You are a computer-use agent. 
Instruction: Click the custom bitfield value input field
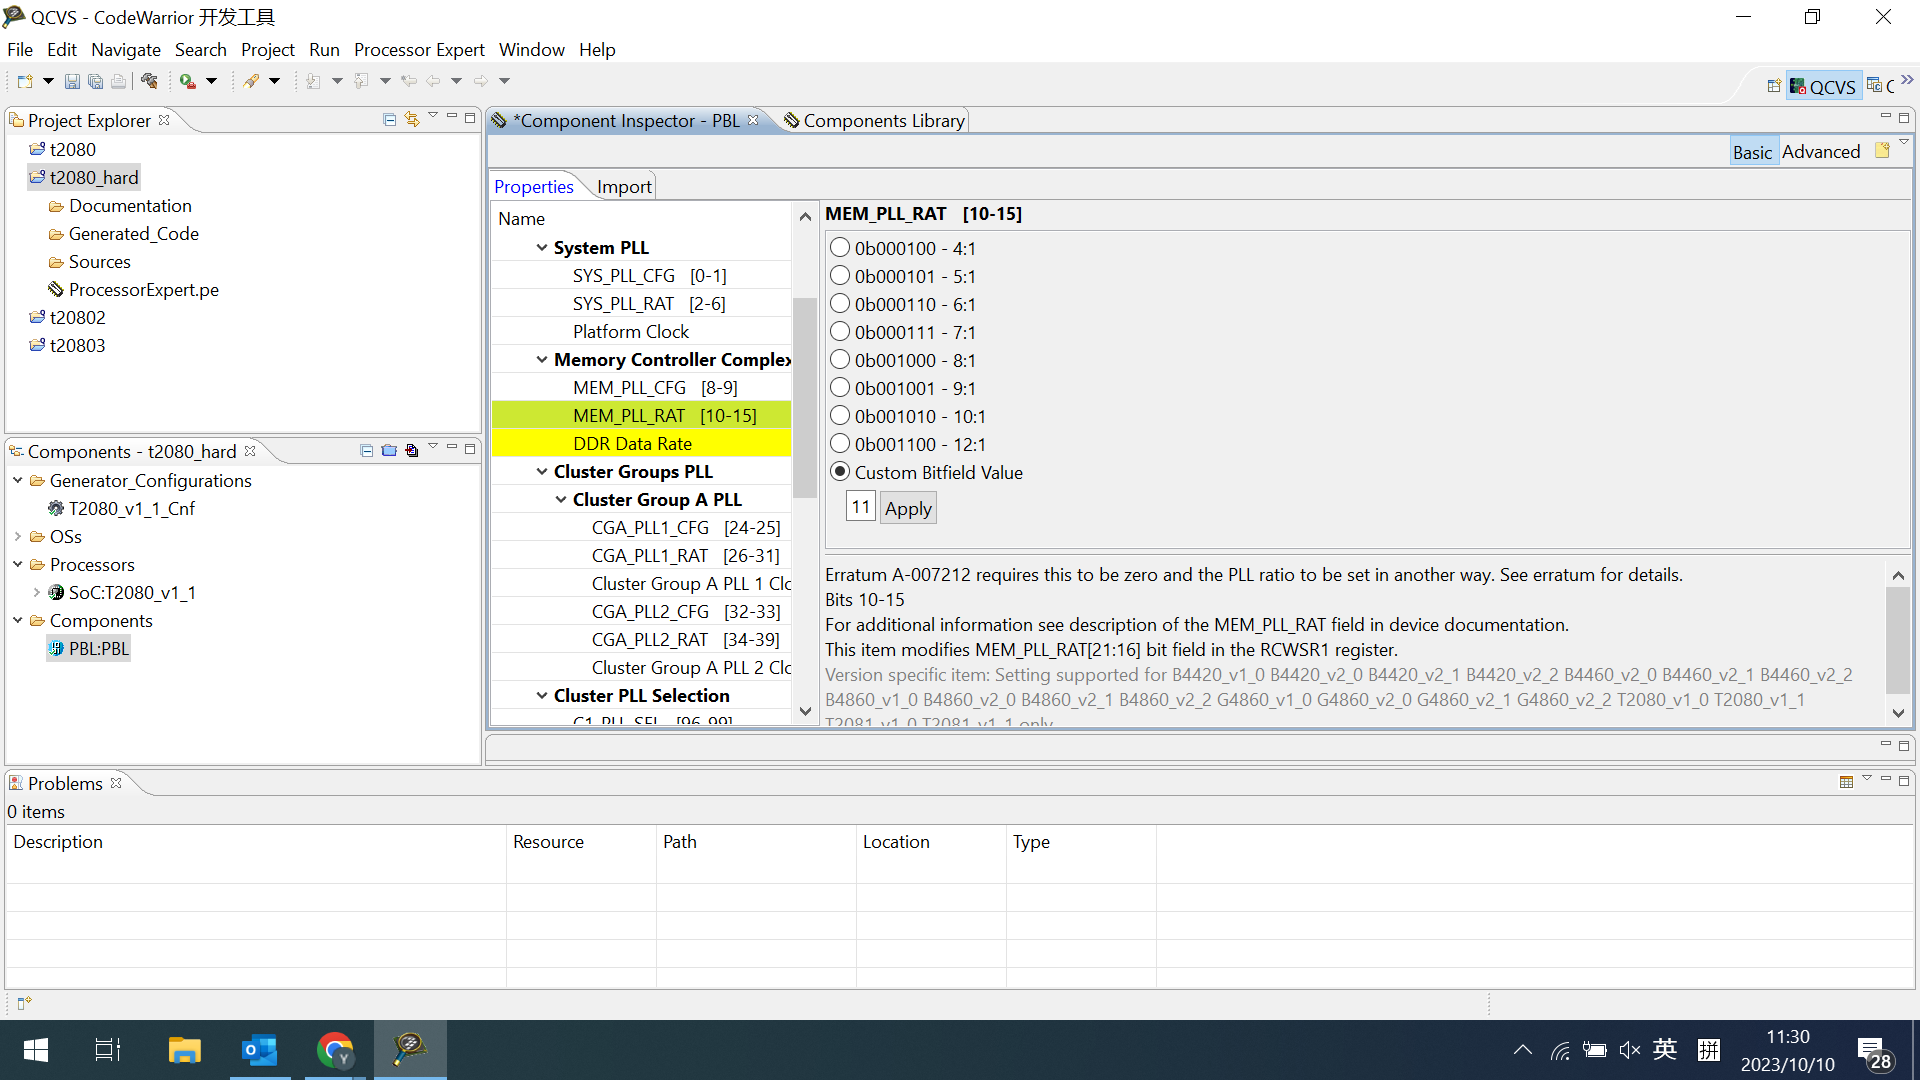pyautogui.click(x=860, y=507)
